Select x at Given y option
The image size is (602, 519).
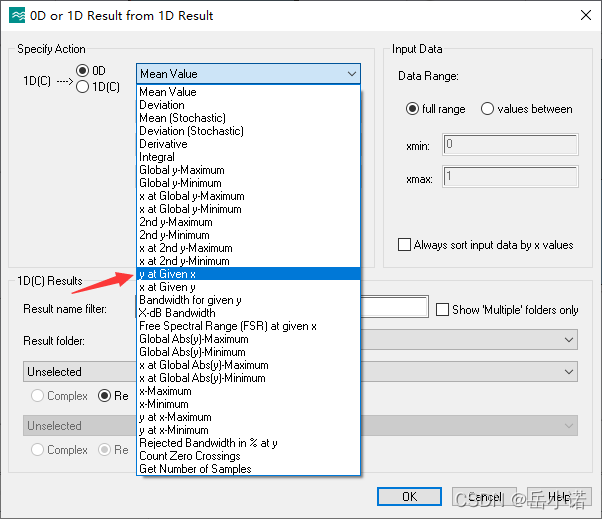pyautogui.click(x=248, y=287)
